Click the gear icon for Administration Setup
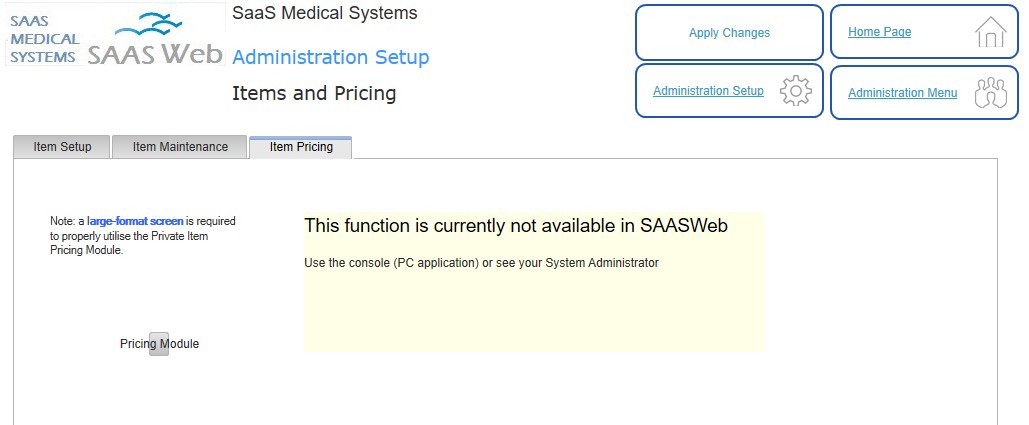The height and width of the screenshot is (425, 1029). point(795,91)
